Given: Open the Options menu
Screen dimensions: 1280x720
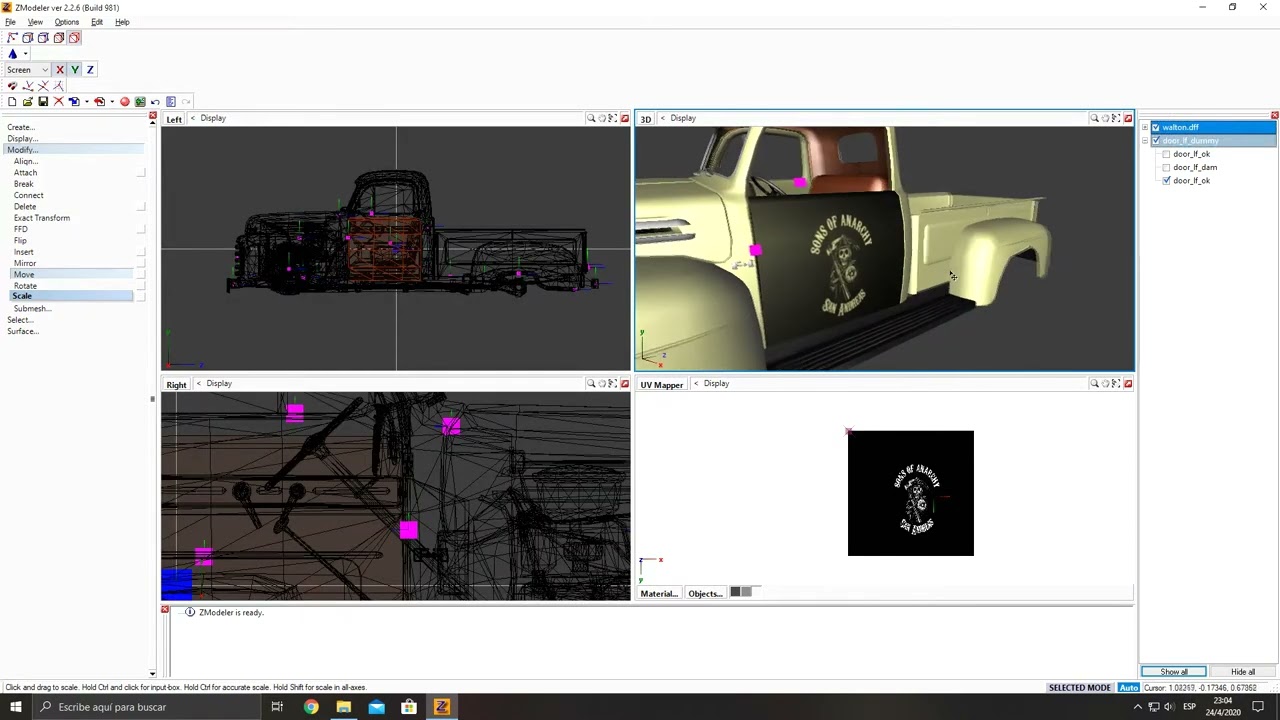Looking at the screenshot, I should click(66, 22).
